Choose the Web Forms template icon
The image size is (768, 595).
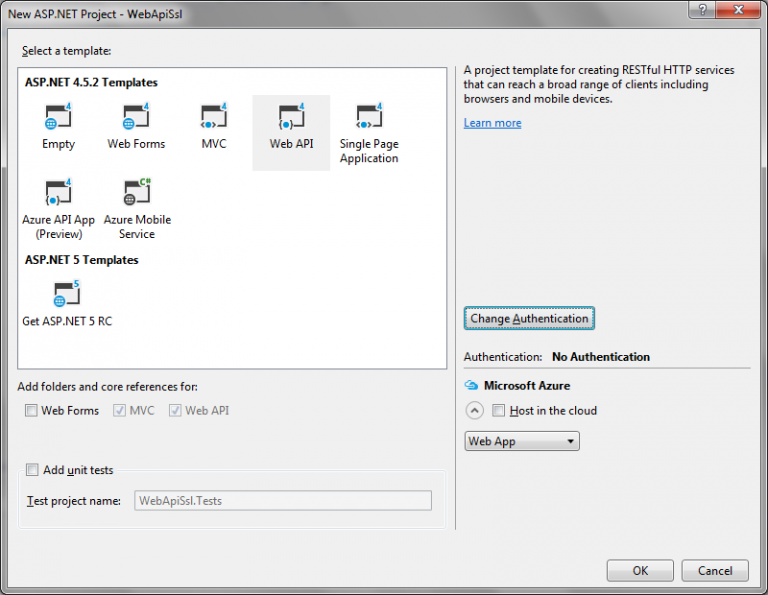(136, 118)
